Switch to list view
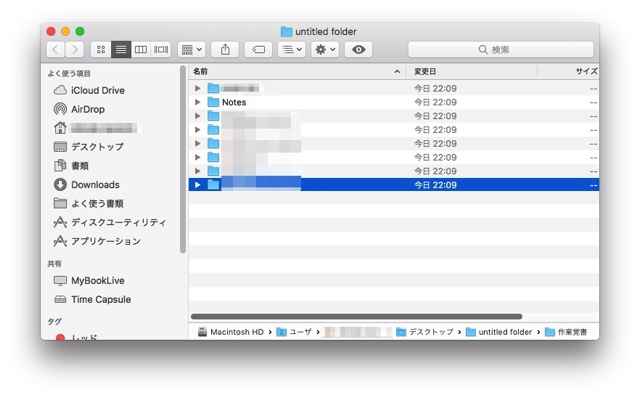640x398 pixels. (x=121, y=49)
